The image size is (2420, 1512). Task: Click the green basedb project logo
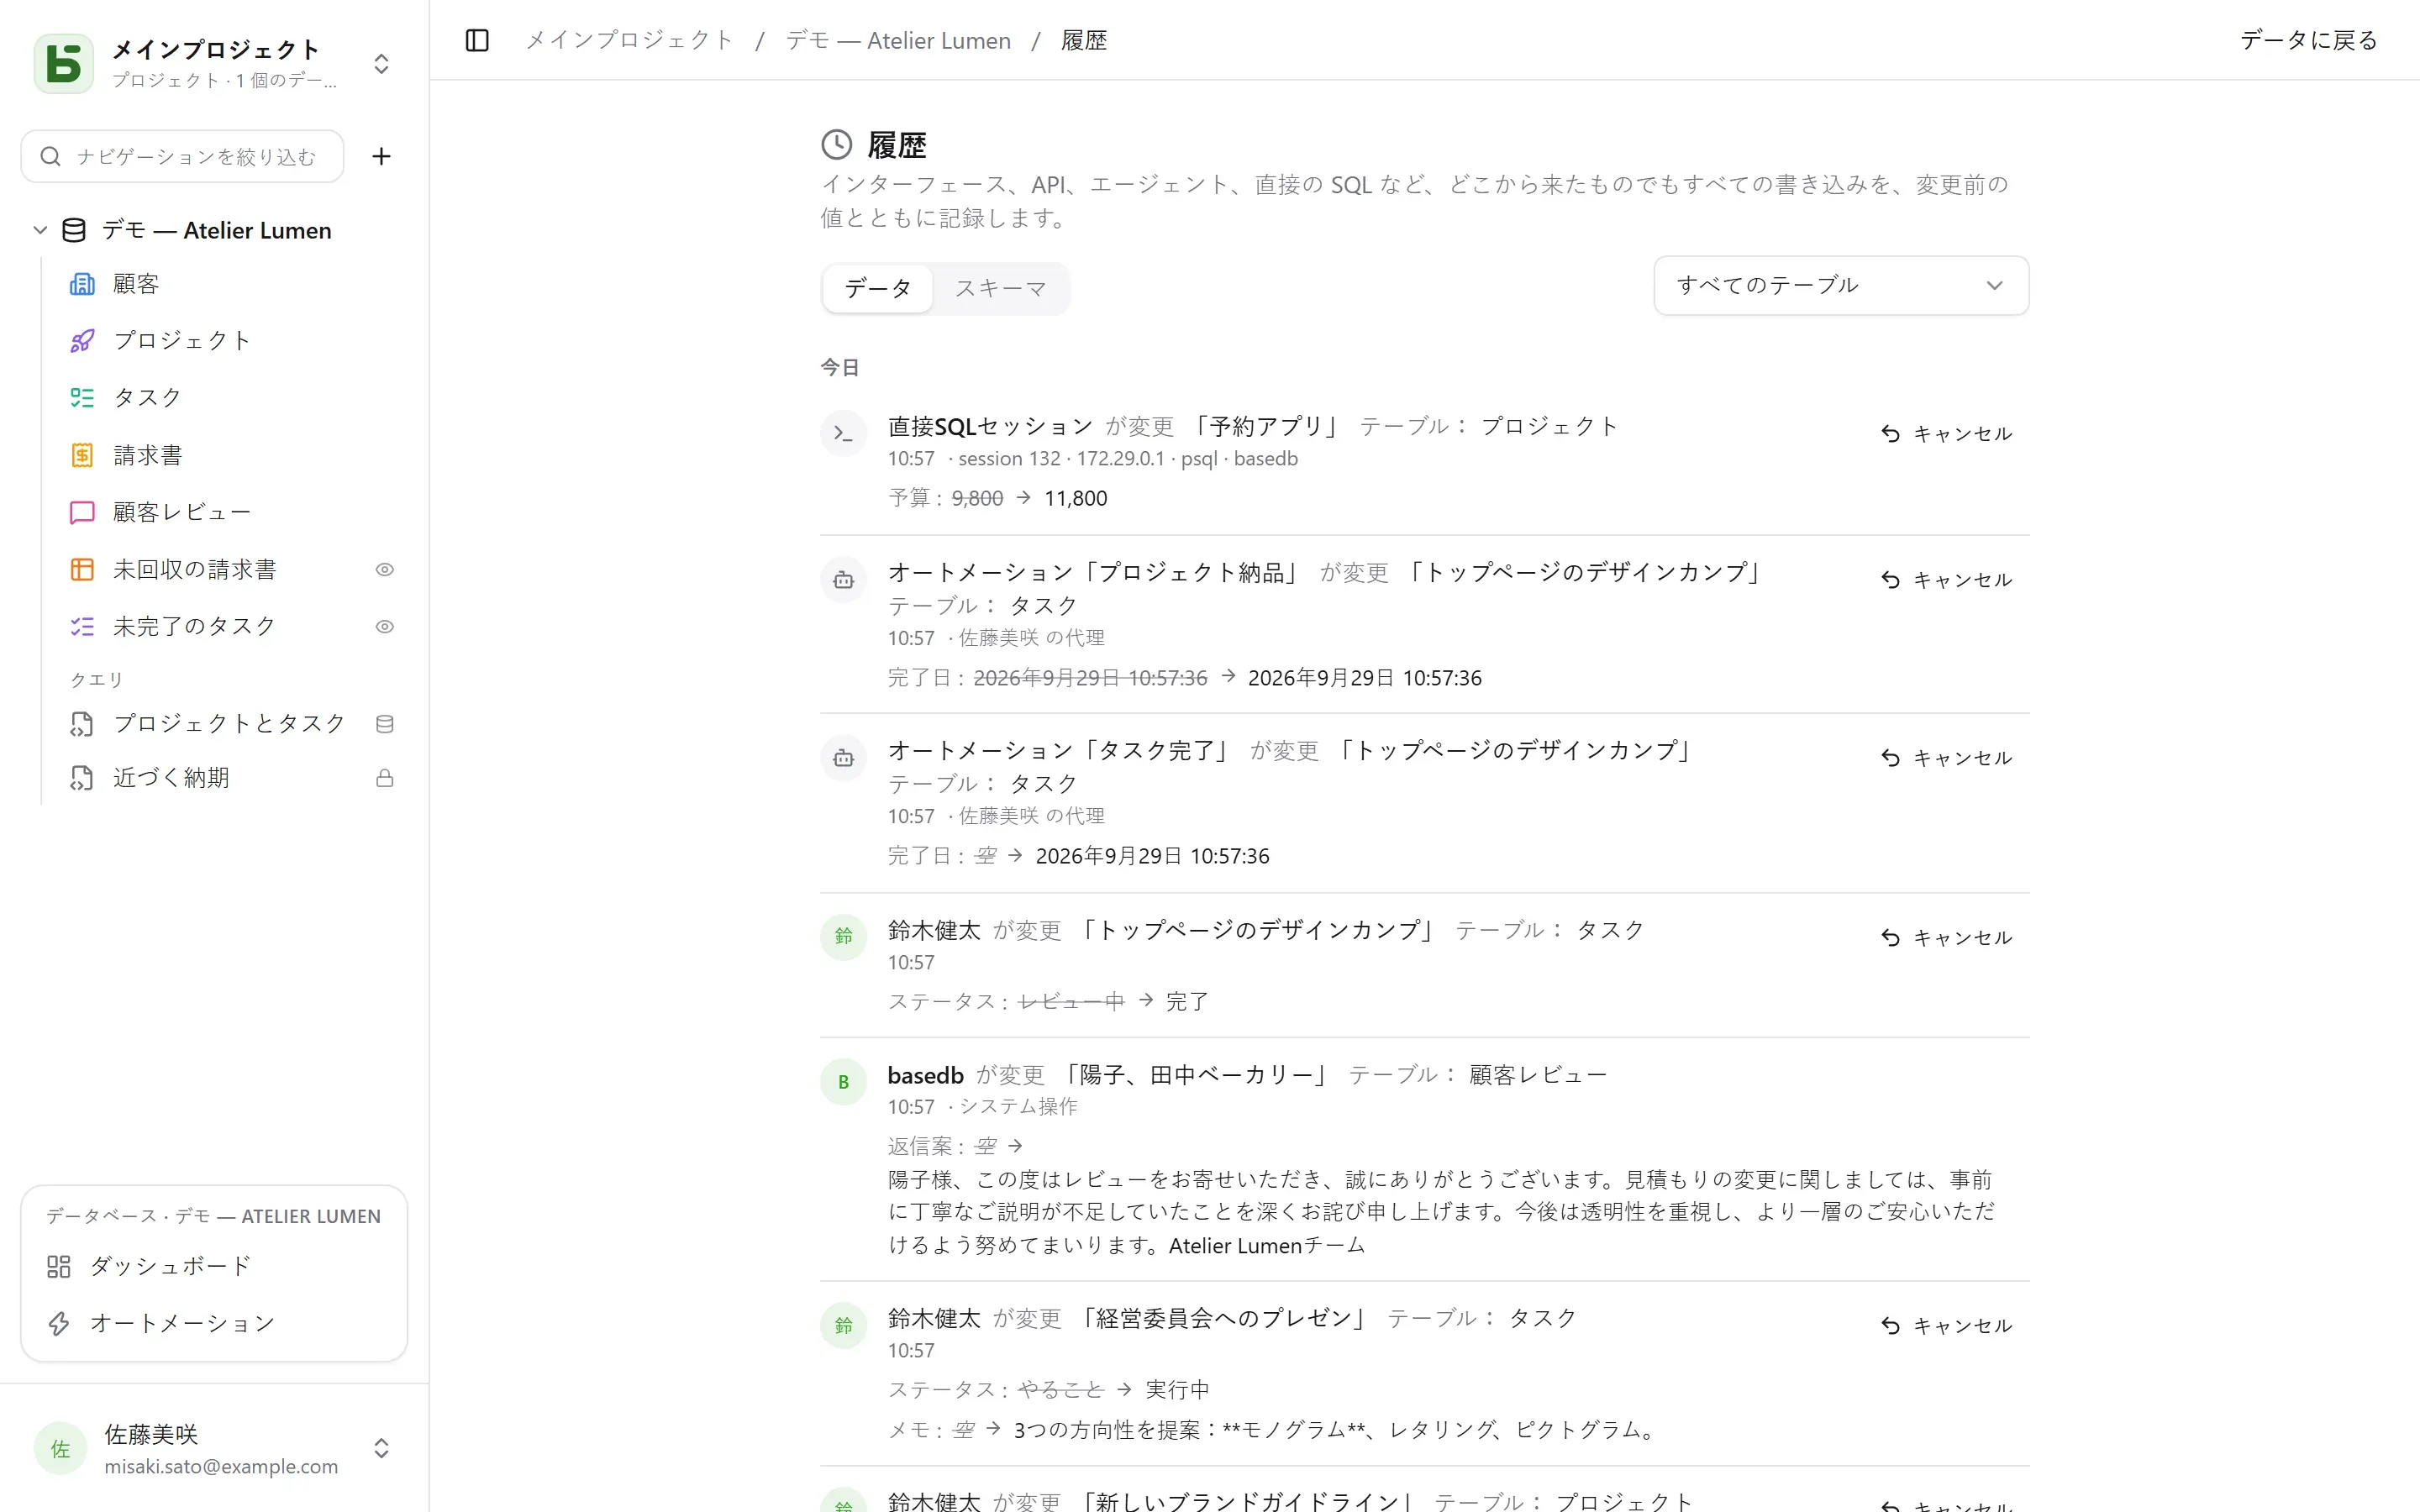64,64
